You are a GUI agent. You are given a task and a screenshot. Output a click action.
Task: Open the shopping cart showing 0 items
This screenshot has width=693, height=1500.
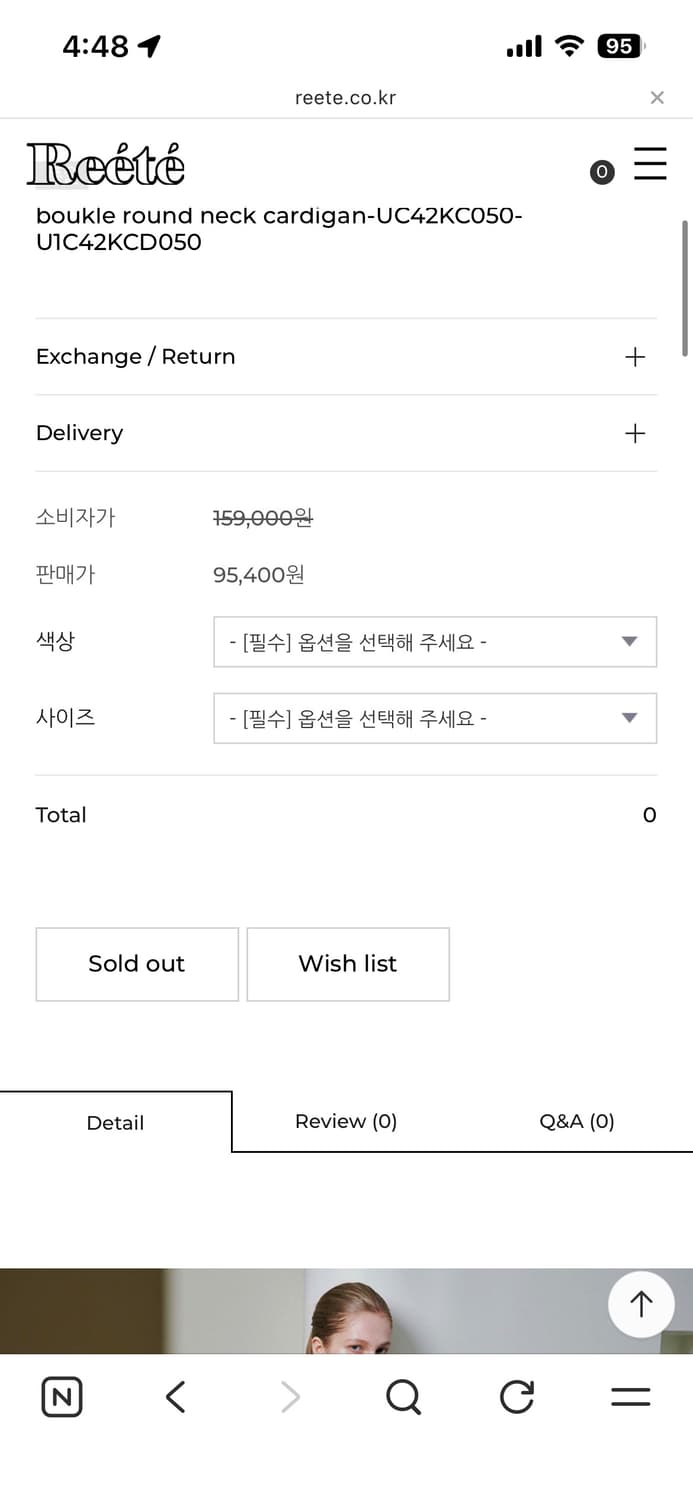tap(602, 172)
